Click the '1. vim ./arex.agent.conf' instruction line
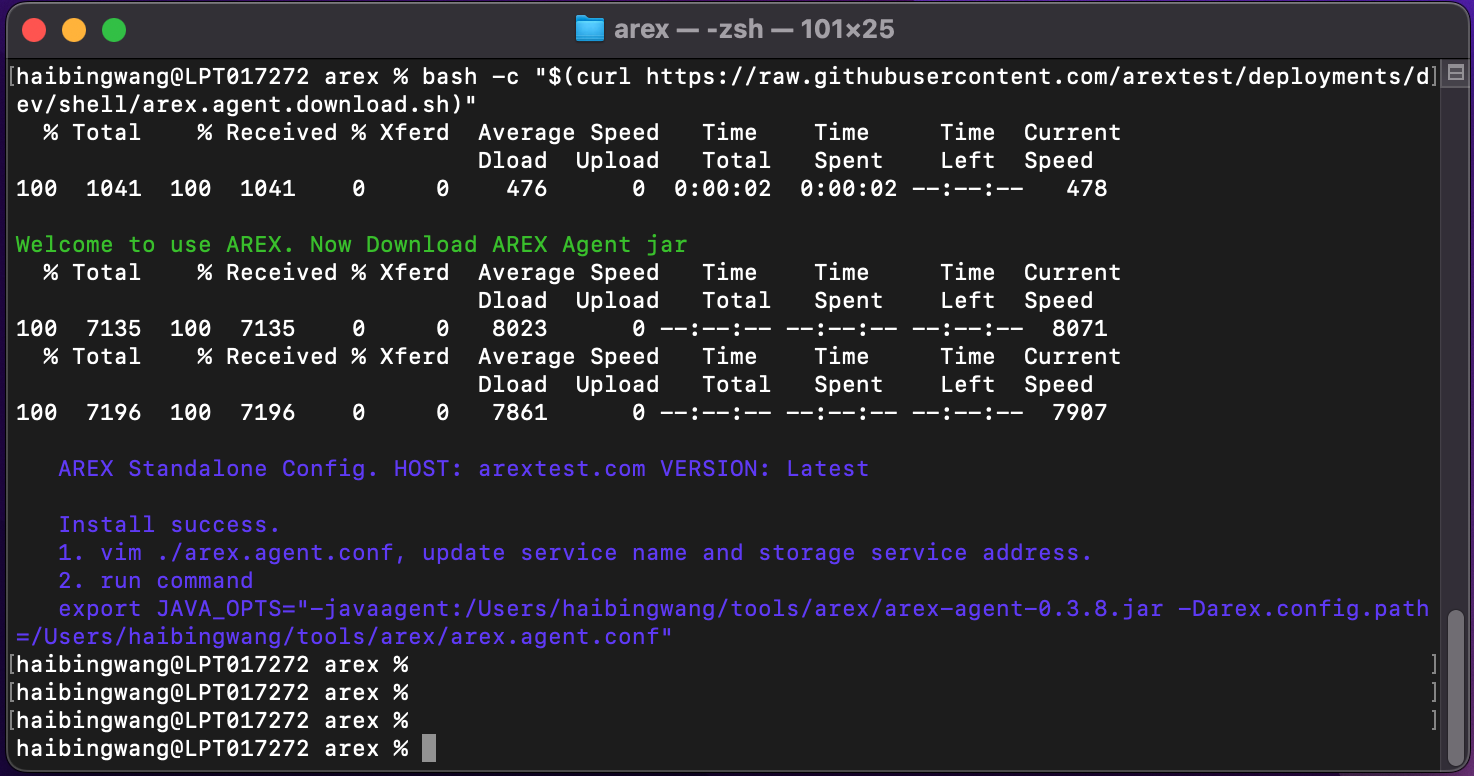Screen dimensions: 1474x776 (x=575, y=552)
